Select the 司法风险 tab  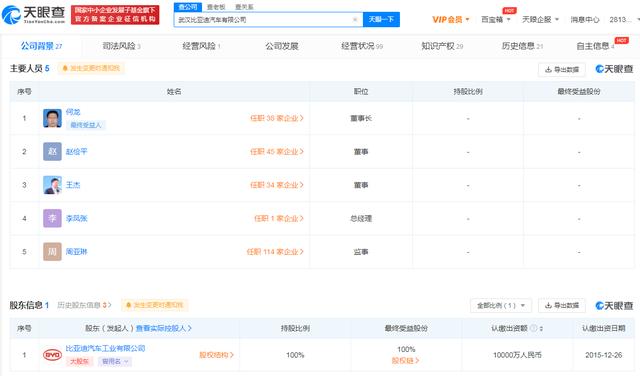[x=121, y=46]
